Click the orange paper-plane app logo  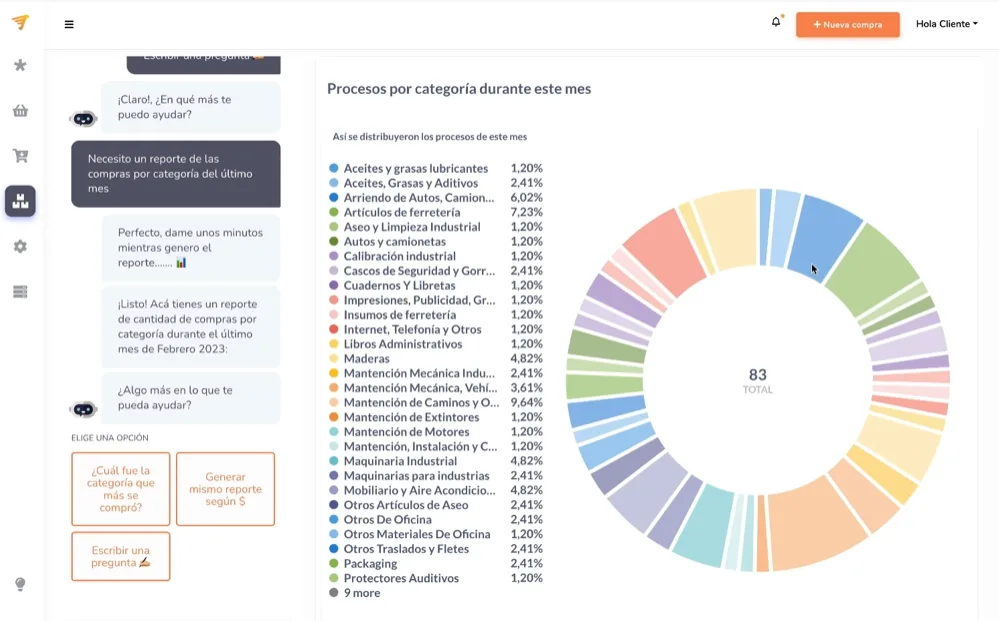coord(20,22)
